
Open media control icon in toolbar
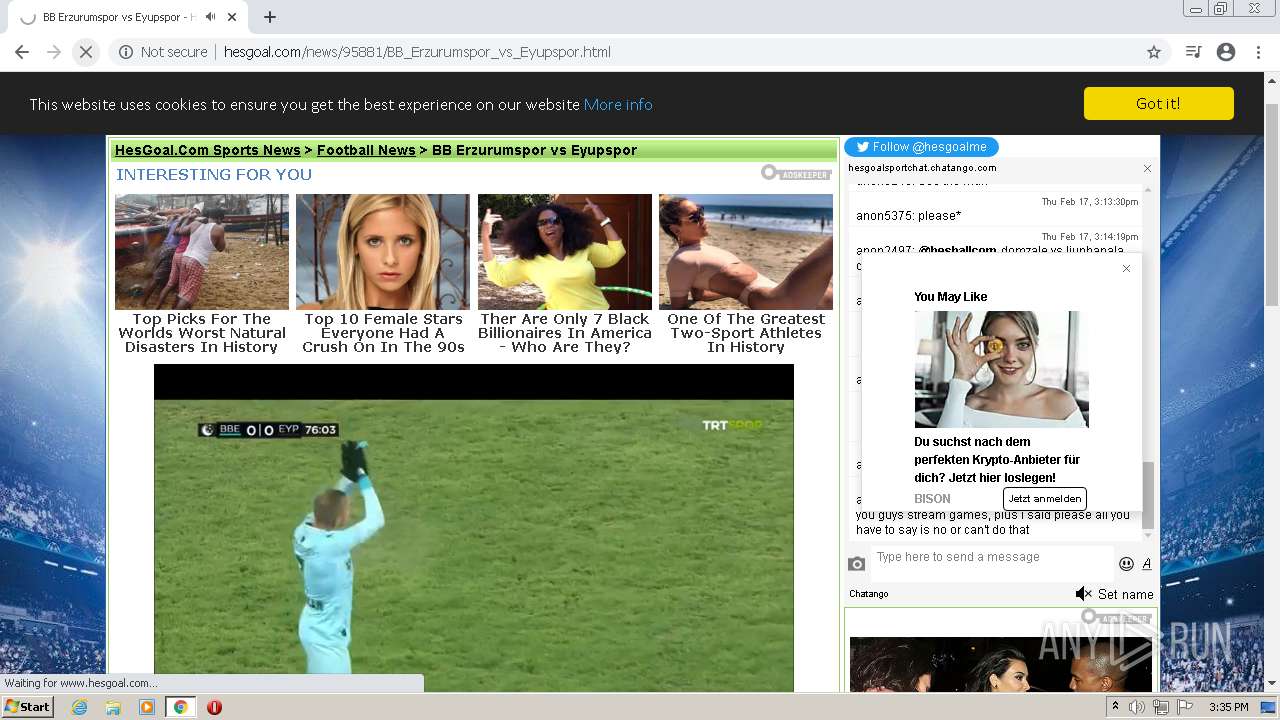pos(1193,52)
